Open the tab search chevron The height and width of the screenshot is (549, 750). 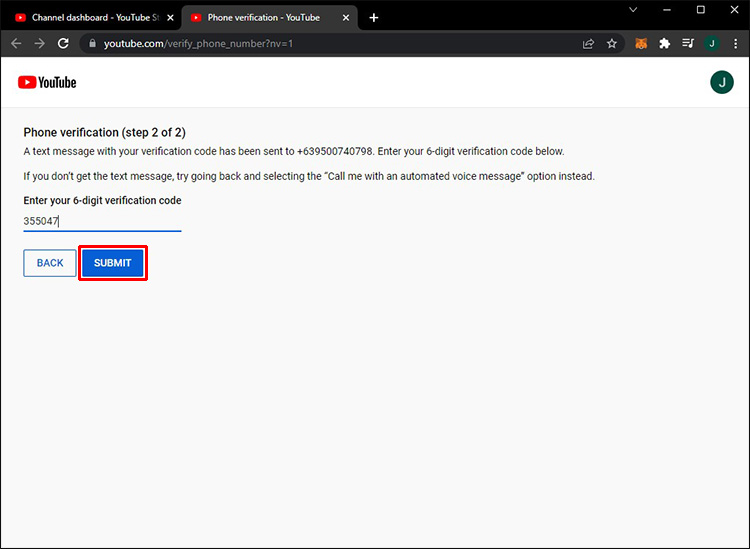(x=633, y=10)
